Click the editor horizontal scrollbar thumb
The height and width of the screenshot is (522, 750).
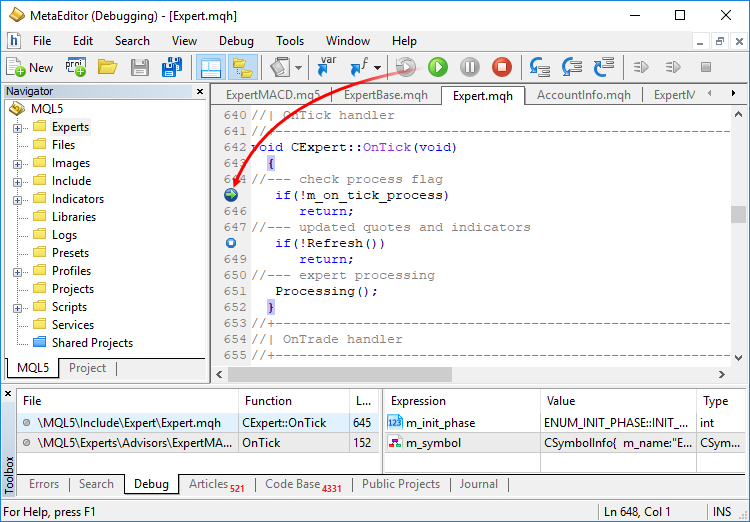pyautogui.click(x=340, y=374)
